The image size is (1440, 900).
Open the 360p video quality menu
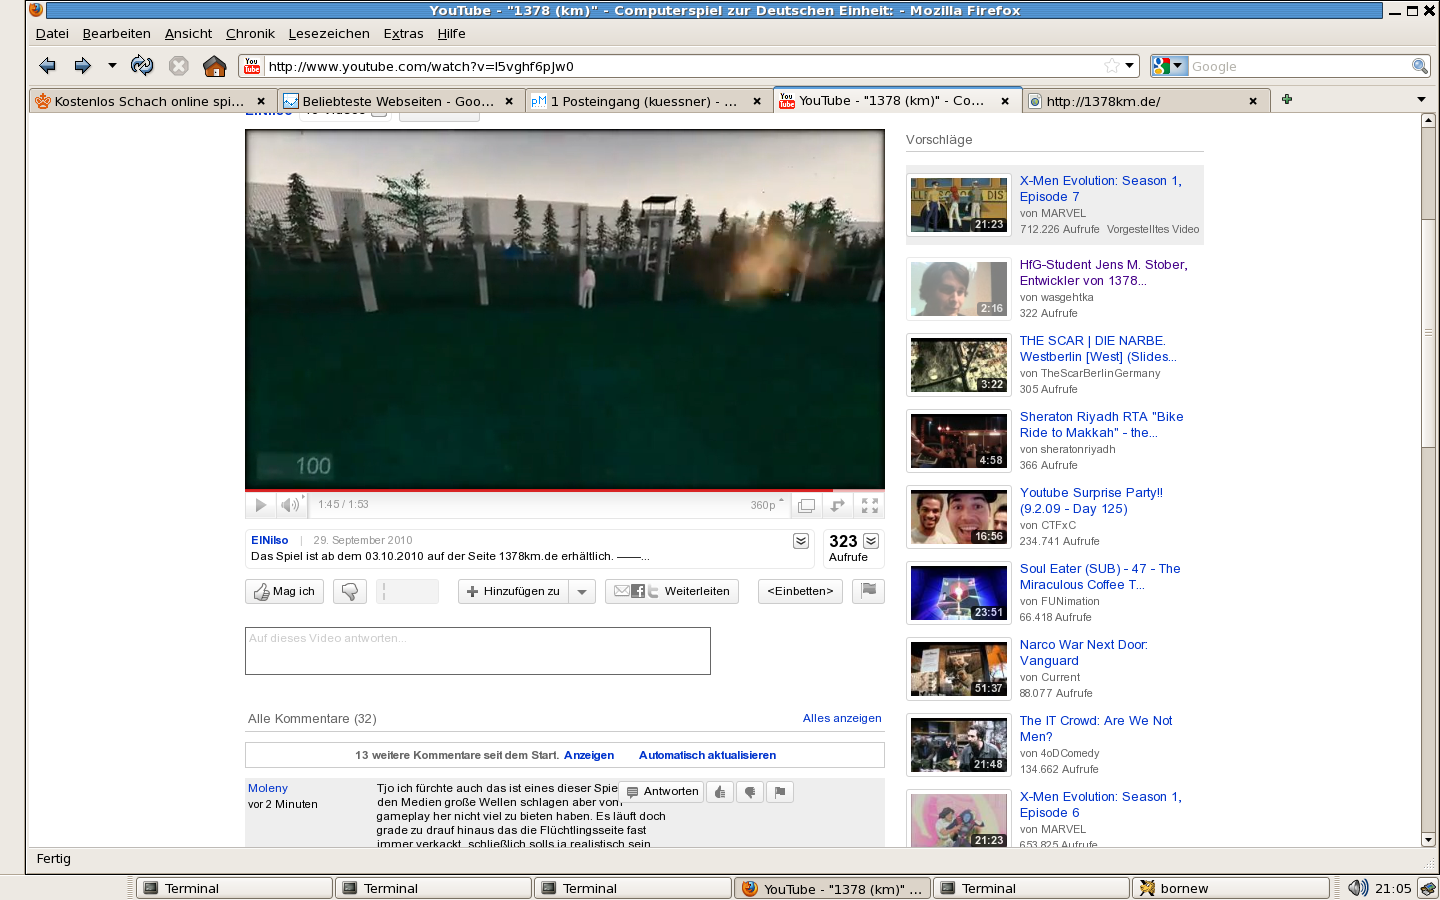coord(767,505)
